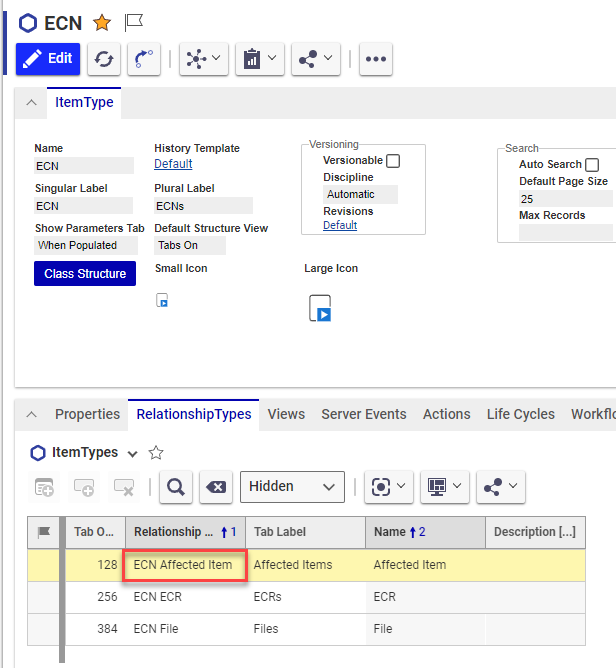The width and height of the screenshot is (616, 668).
Task: Click the Default link under History Template
Action: pos(173,164)
